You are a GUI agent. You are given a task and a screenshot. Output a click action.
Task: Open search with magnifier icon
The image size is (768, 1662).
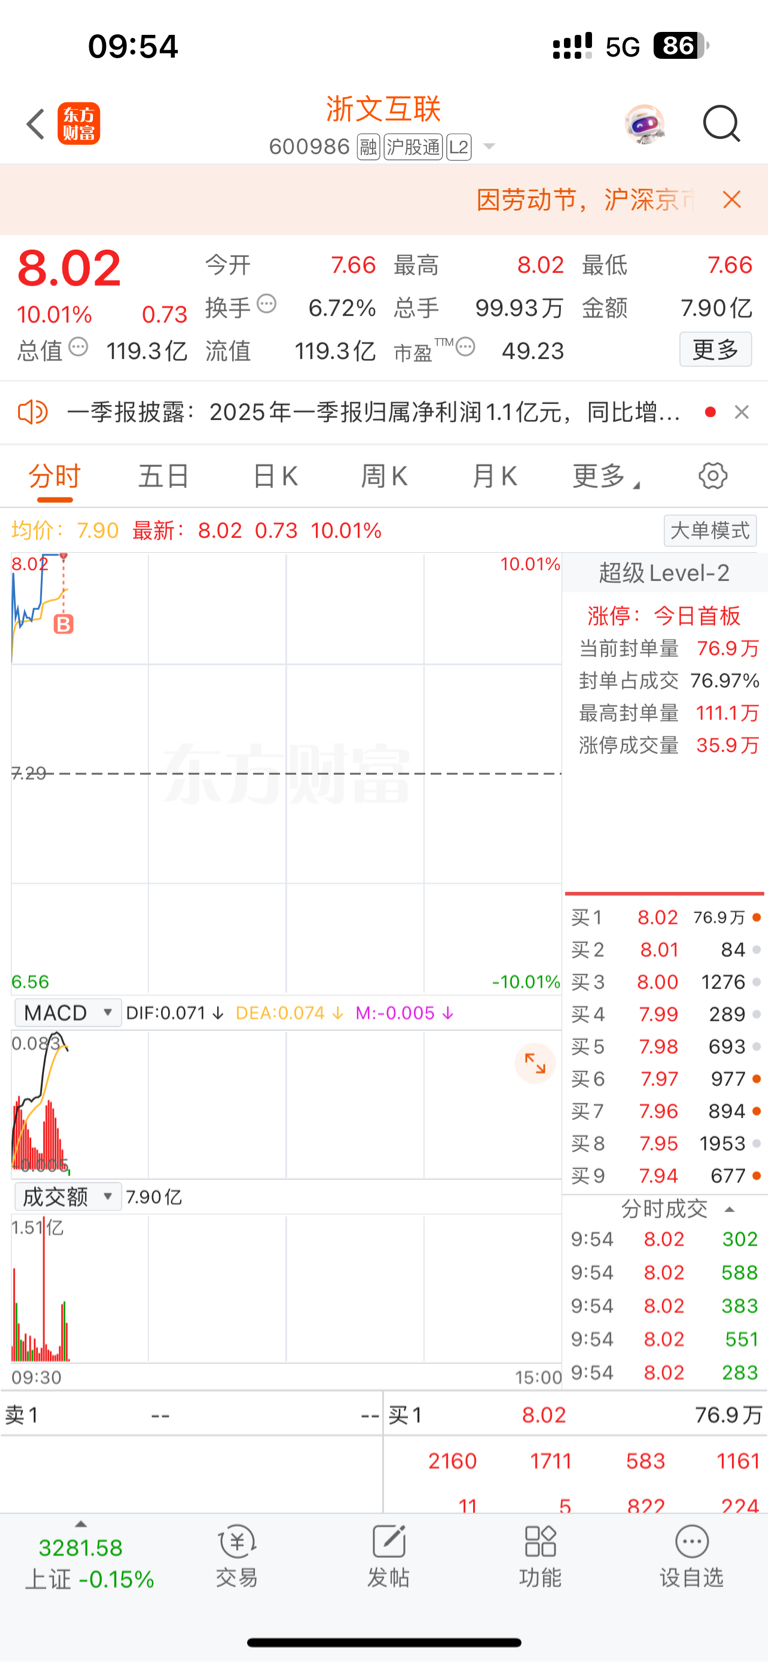click(721, 124)
